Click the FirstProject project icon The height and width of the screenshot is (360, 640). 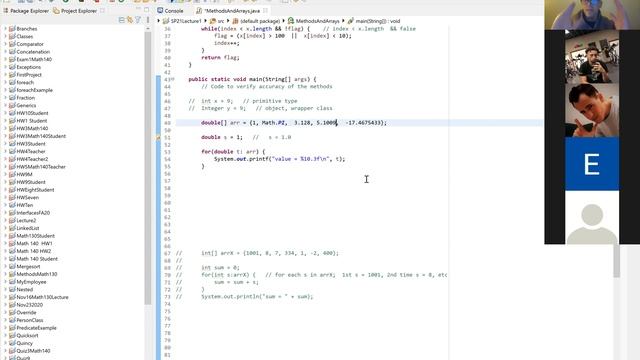click(x=12, y=75)
